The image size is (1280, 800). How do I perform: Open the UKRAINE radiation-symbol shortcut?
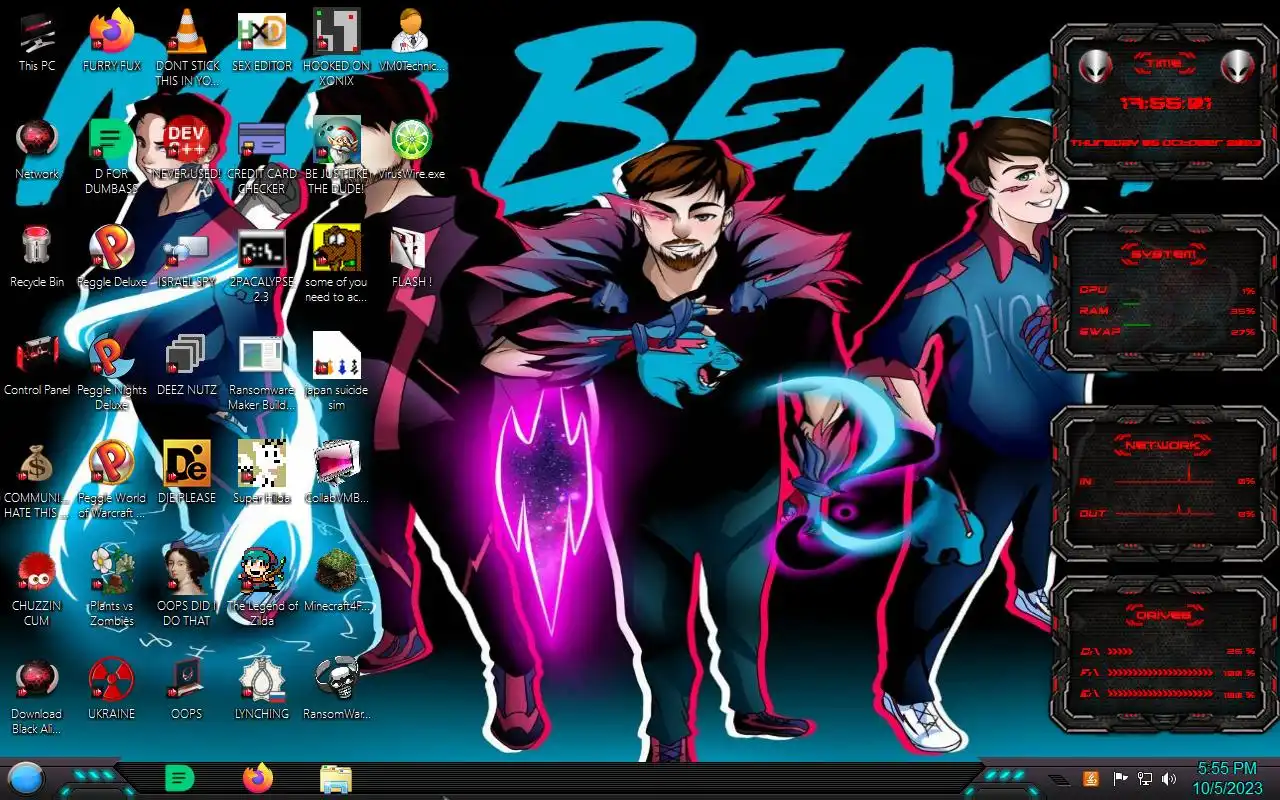click(x=112, y=690)
